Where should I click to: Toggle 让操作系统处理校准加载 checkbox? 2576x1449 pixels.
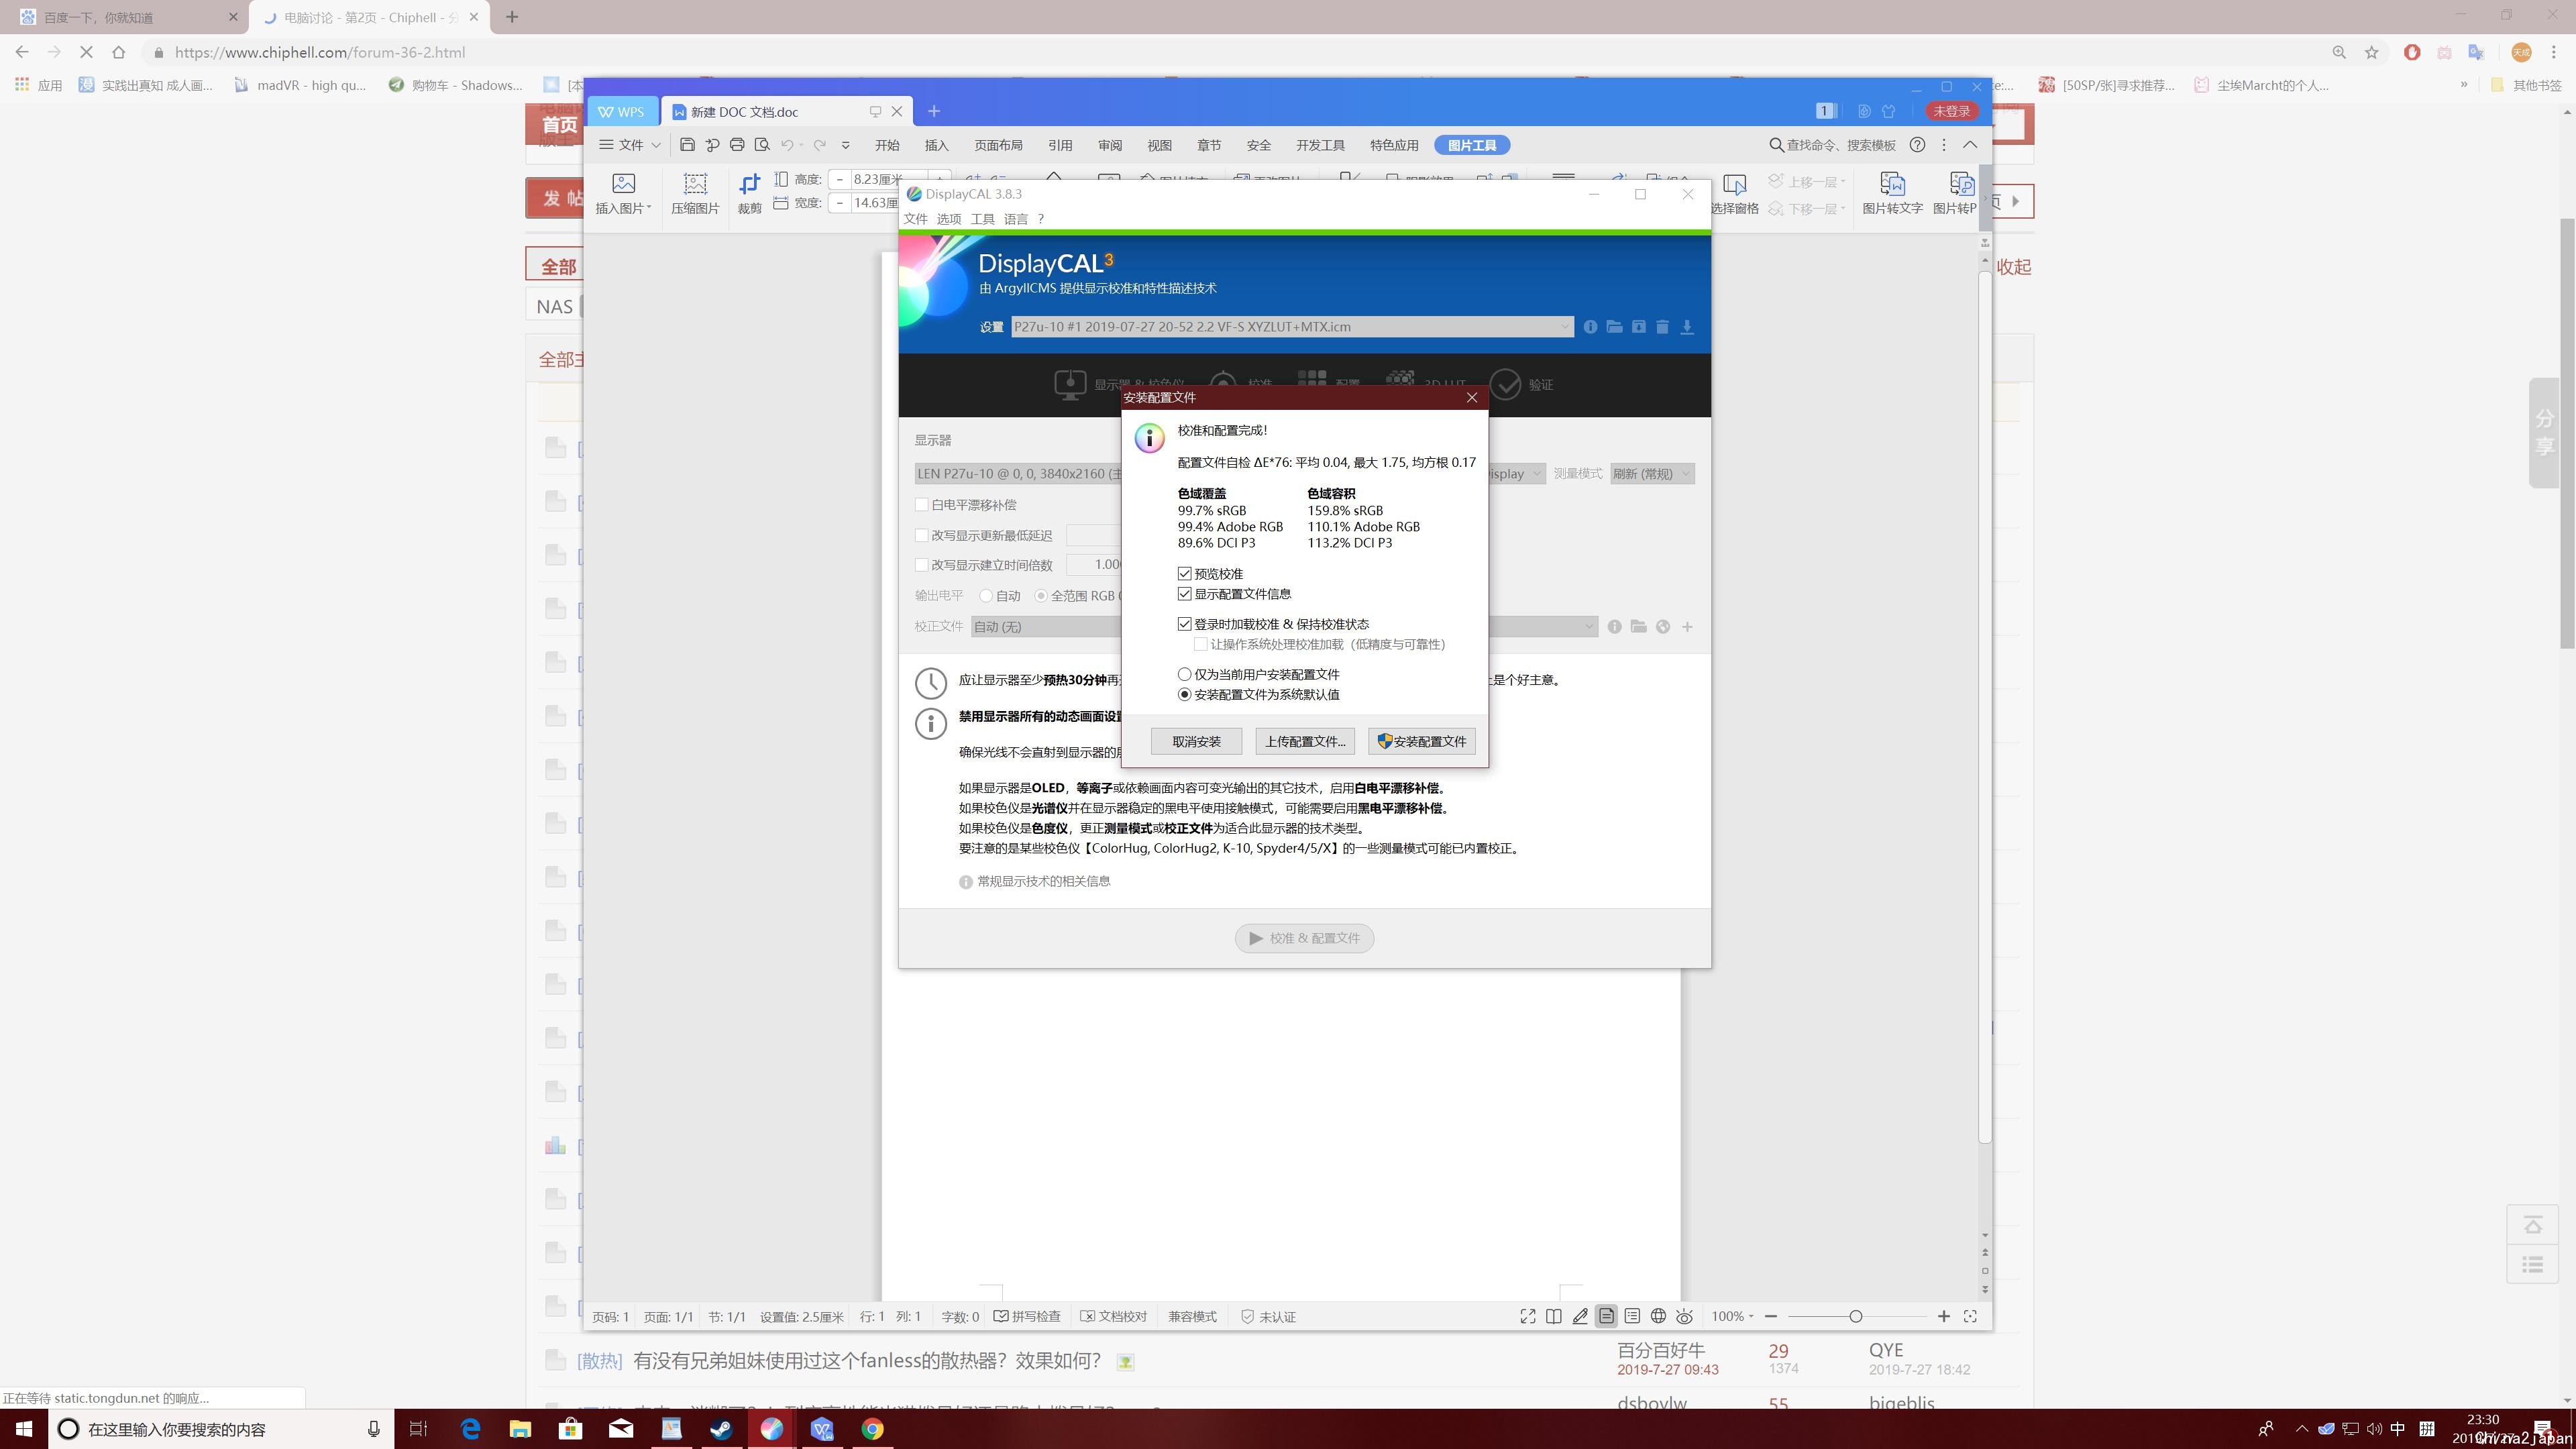pos(1201,644)
